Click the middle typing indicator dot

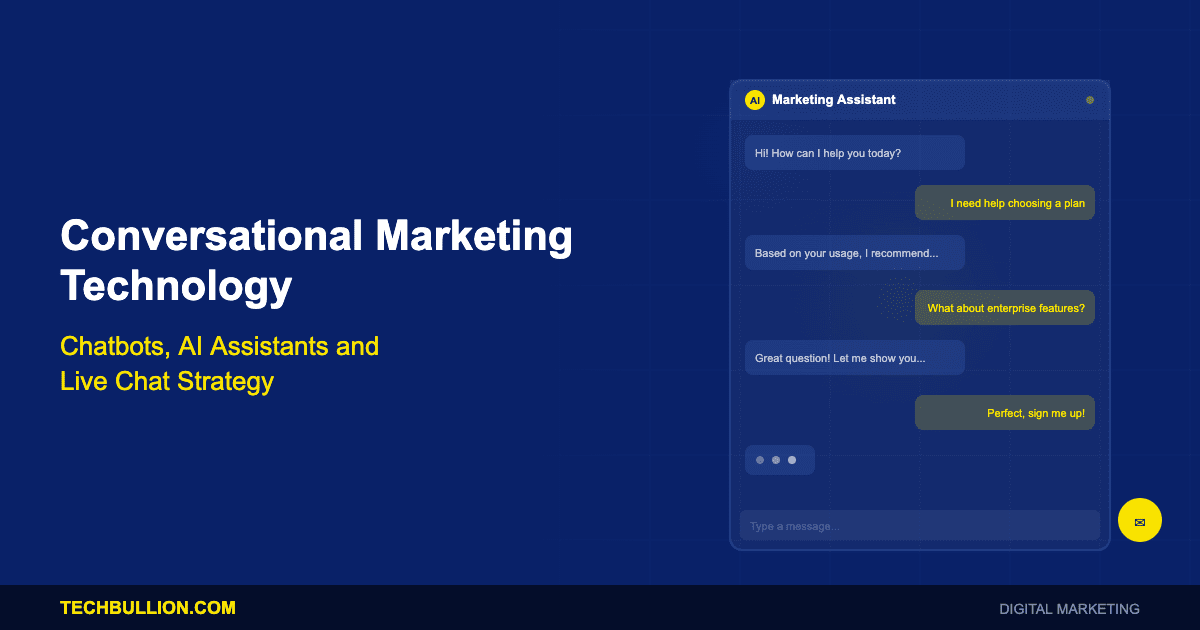(776, 460)
